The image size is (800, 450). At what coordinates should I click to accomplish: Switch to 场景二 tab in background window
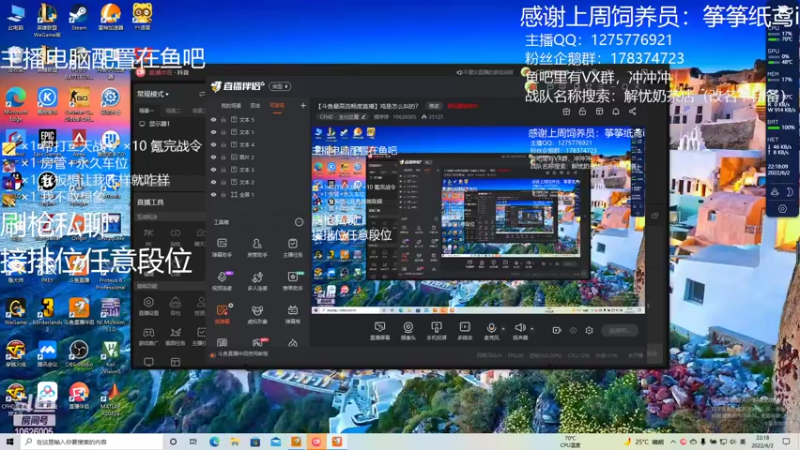(173, 111)
